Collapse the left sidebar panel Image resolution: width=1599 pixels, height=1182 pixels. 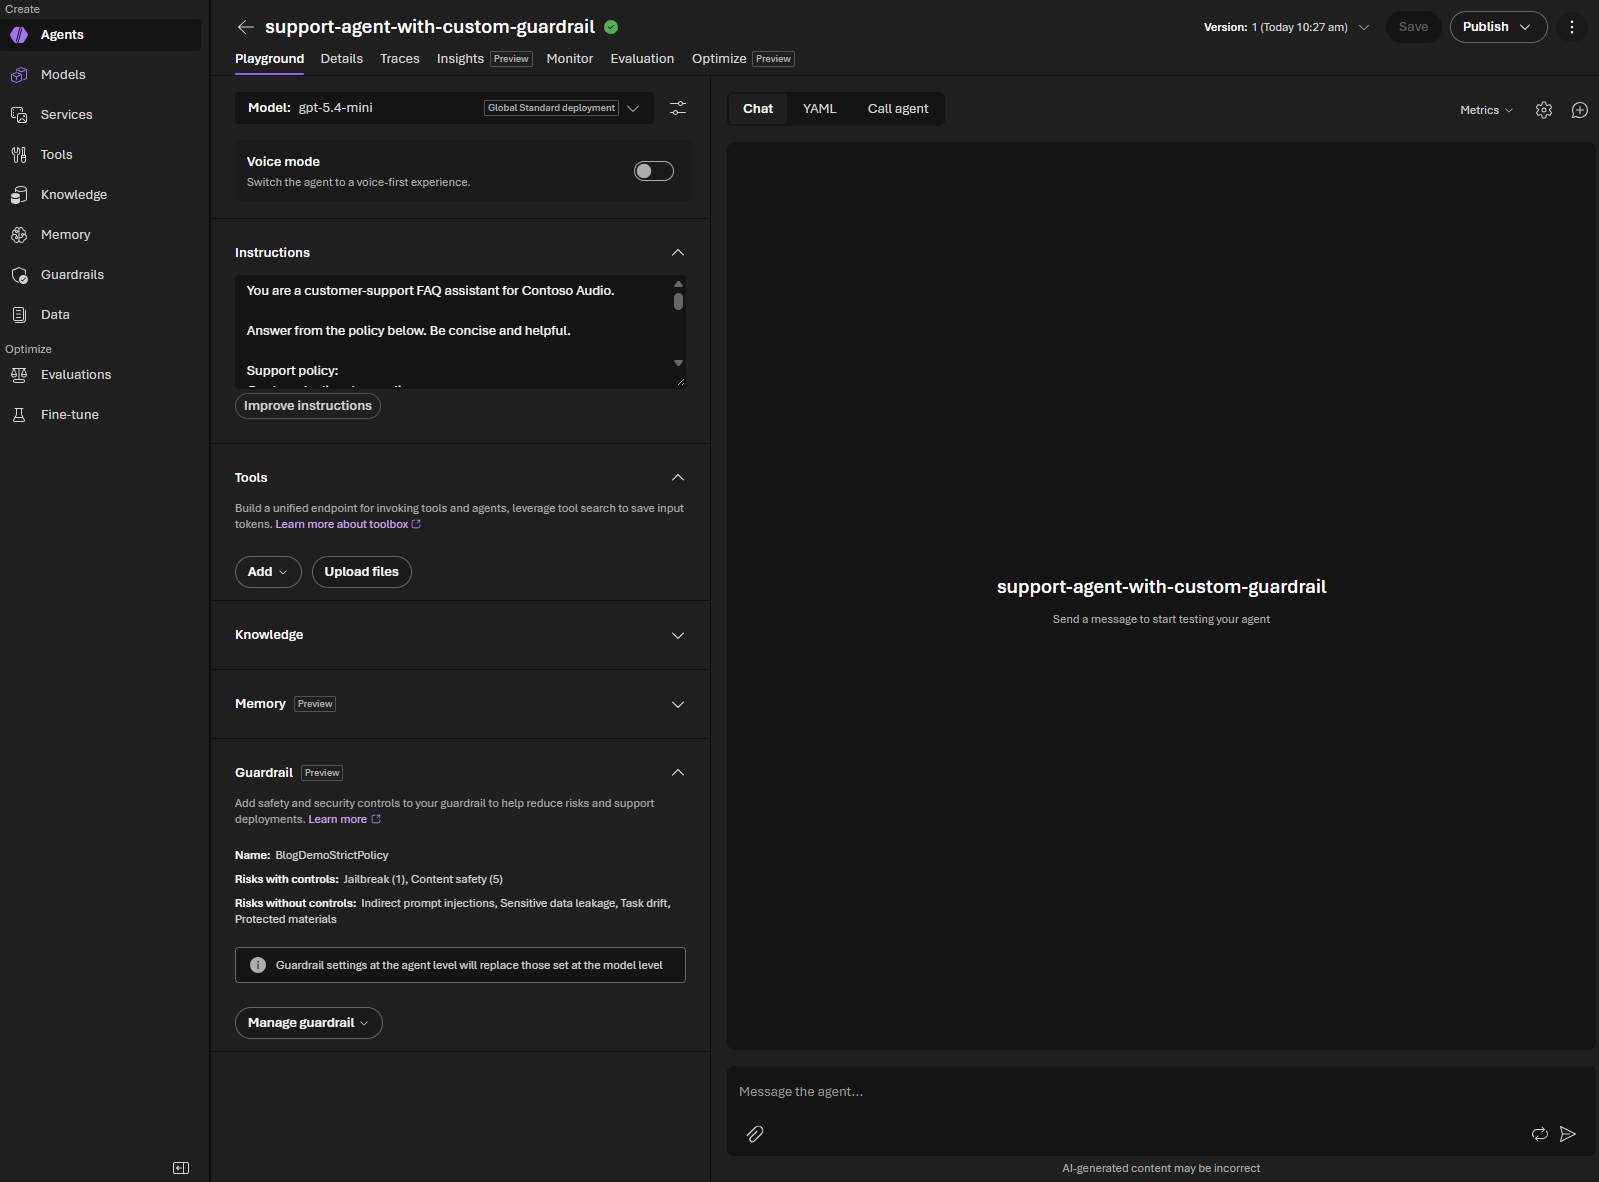[181, 1168]
